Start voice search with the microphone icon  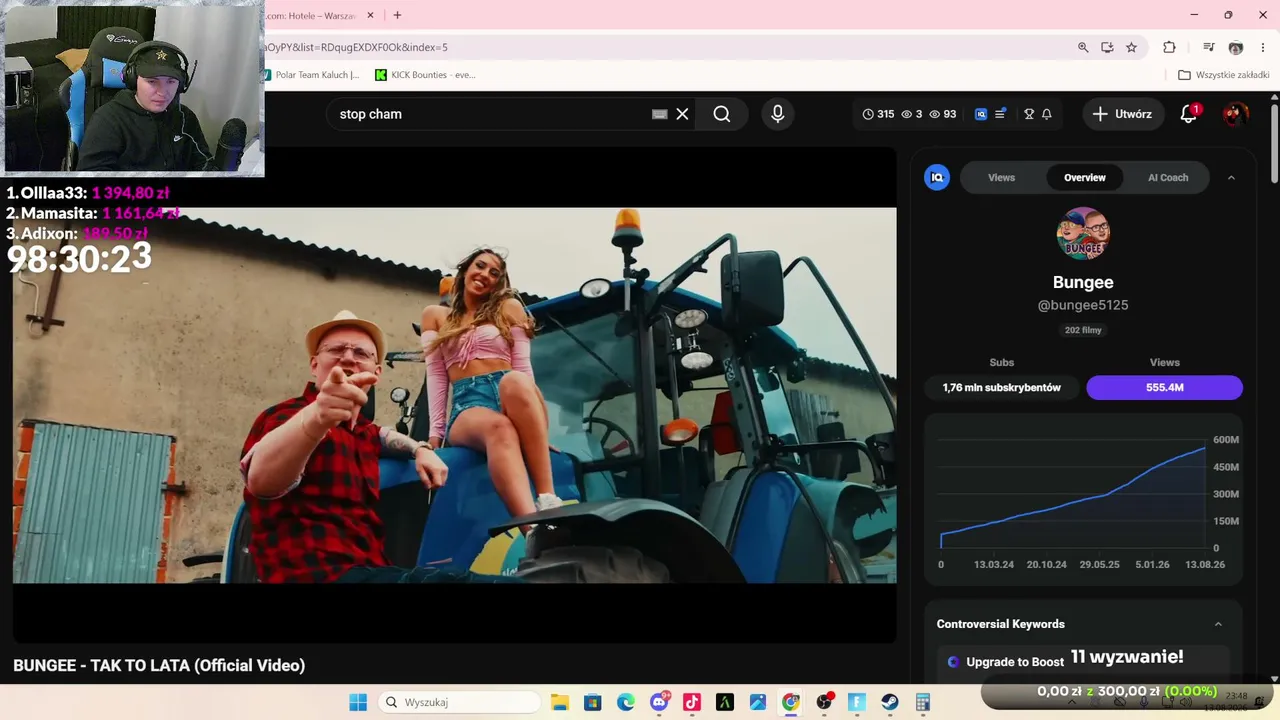(777, 114)
